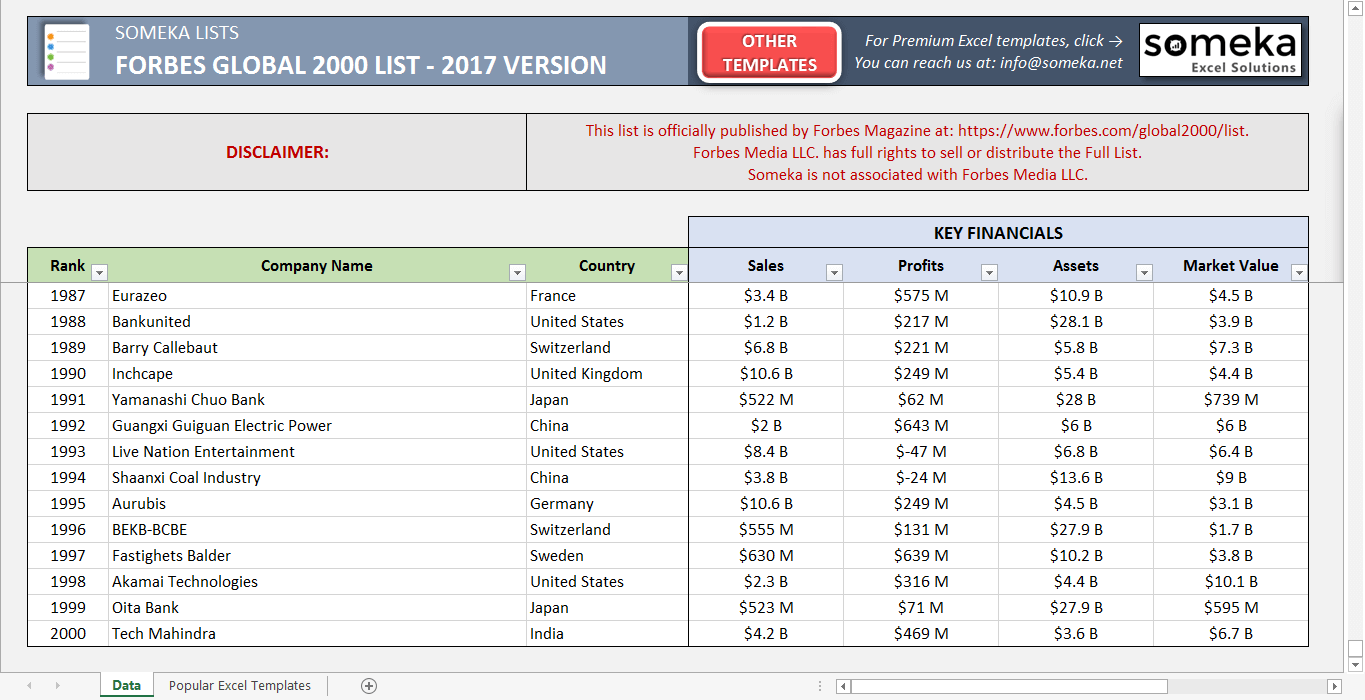Select the Fastighets Balder cell

pos(317,556)
